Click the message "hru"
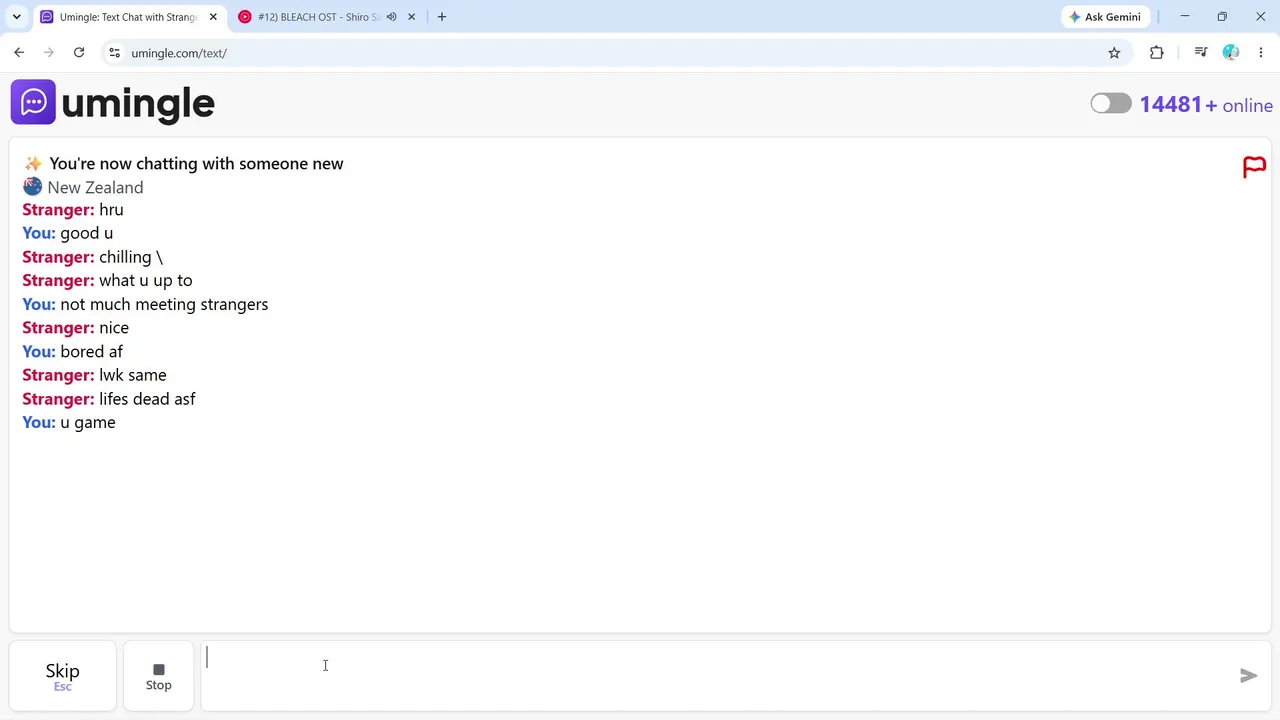 click(111, 210)
